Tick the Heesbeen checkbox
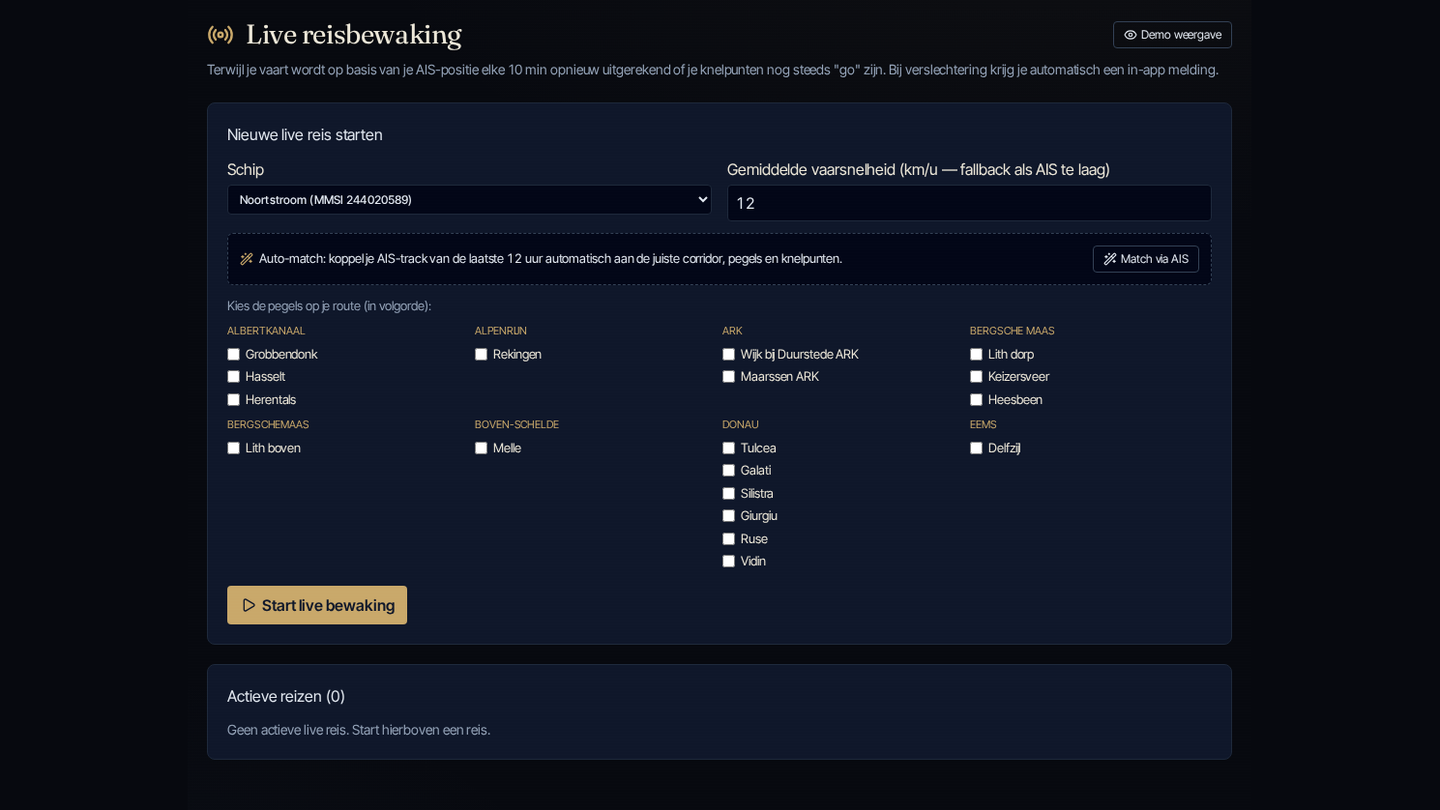Viewport: 1440px width, 810px height. tap(976, 400)
